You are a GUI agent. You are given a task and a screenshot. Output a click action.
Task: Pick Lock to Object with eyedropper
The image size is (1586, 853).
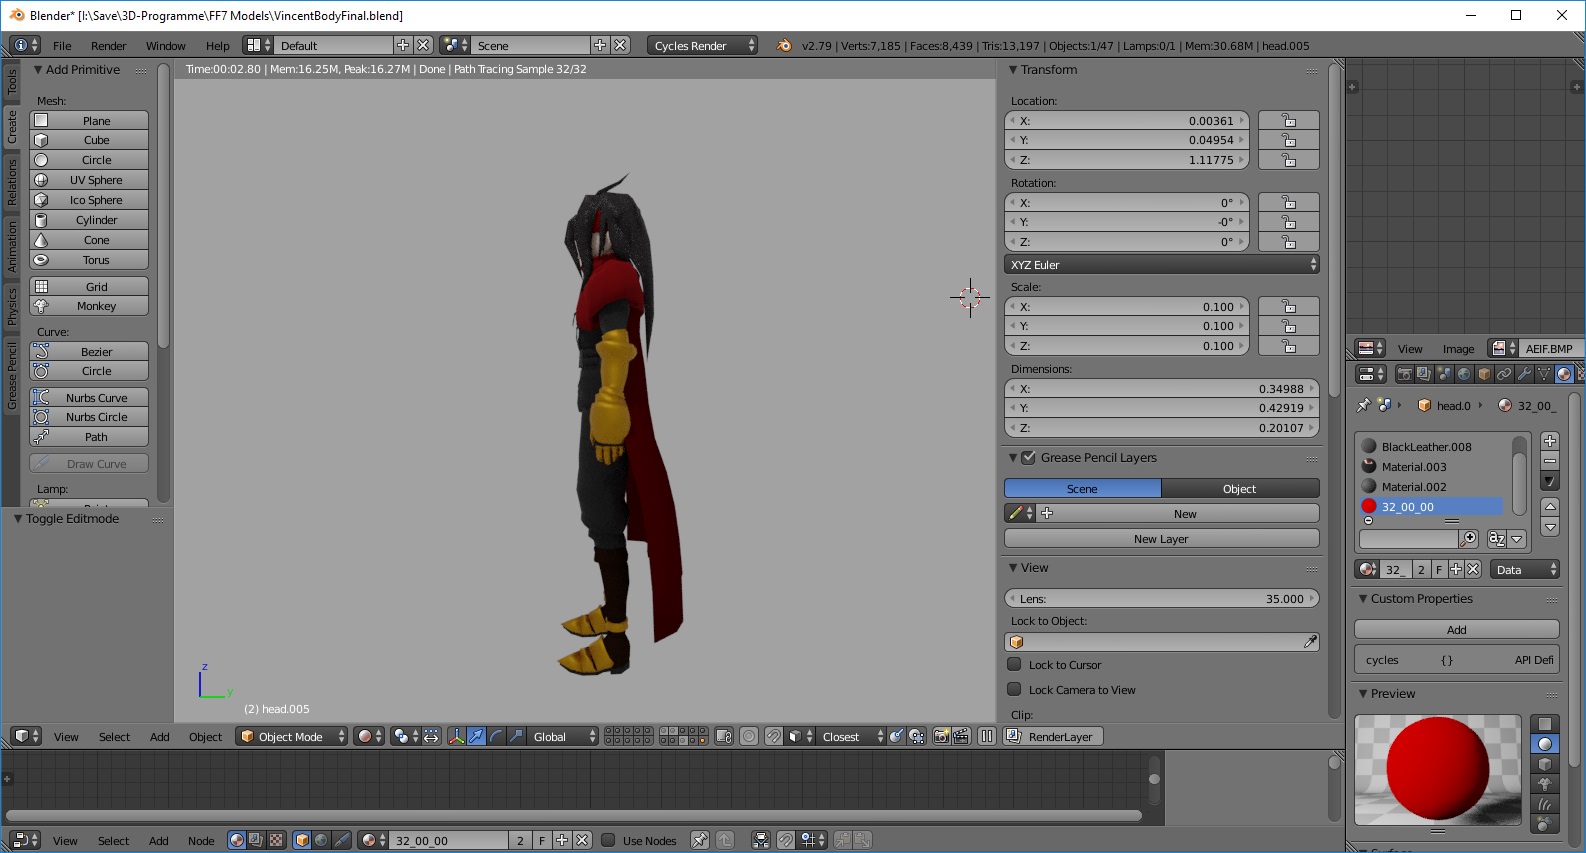1310,642
